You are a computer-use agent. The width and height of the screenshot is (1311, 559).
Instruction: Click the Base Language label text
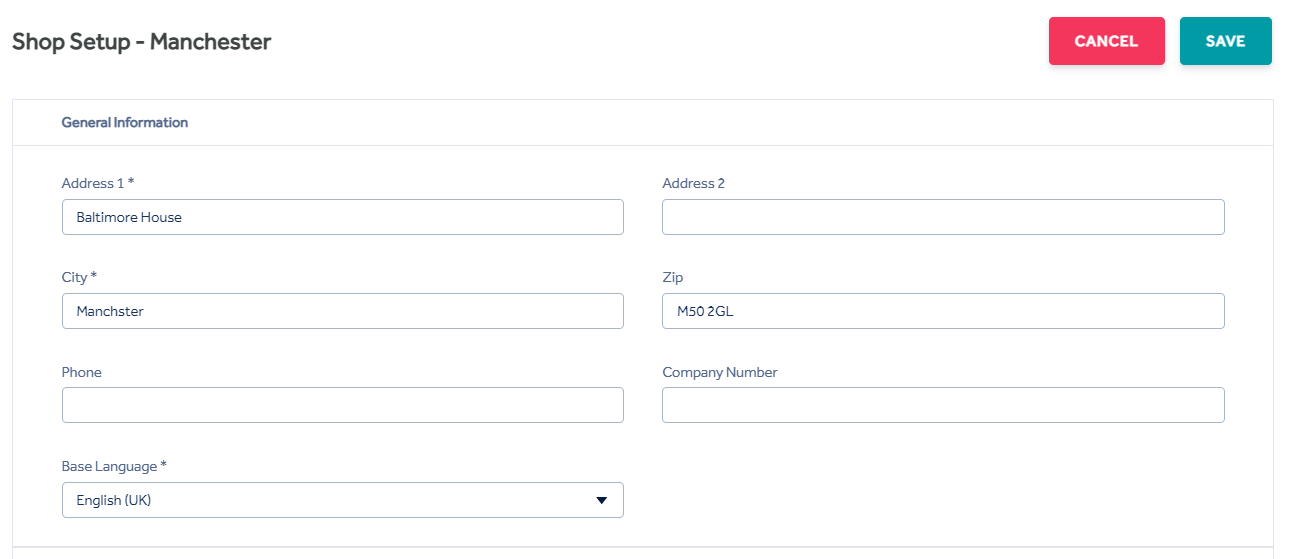tap(114, 466)
